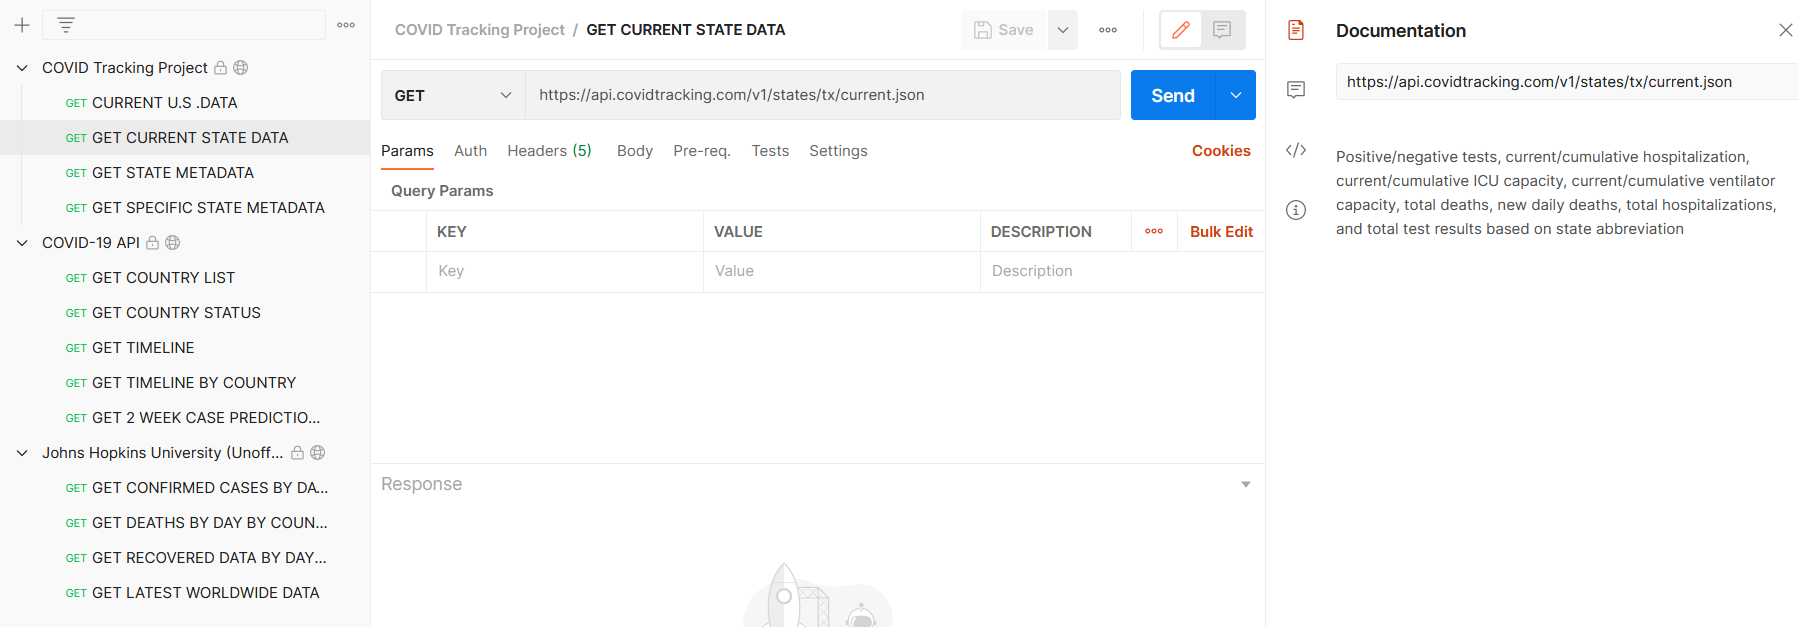Open sidebar more options ellipsis
The height and width of the screenshot is (627, 1798).
[346, 25]
